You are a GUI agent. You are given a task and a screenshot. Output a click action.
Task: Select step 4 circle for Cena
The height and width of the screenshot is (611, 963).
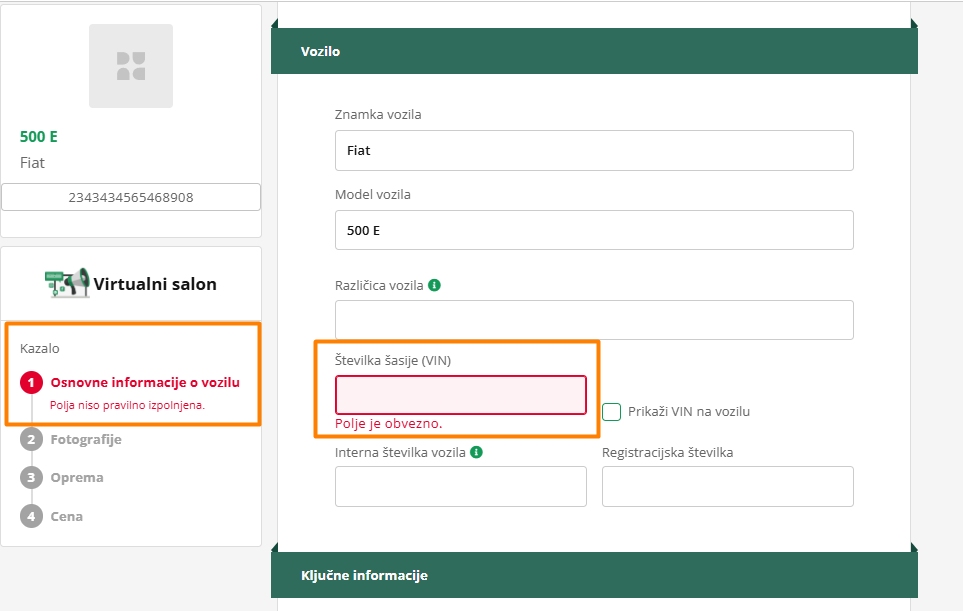(32, 516)
